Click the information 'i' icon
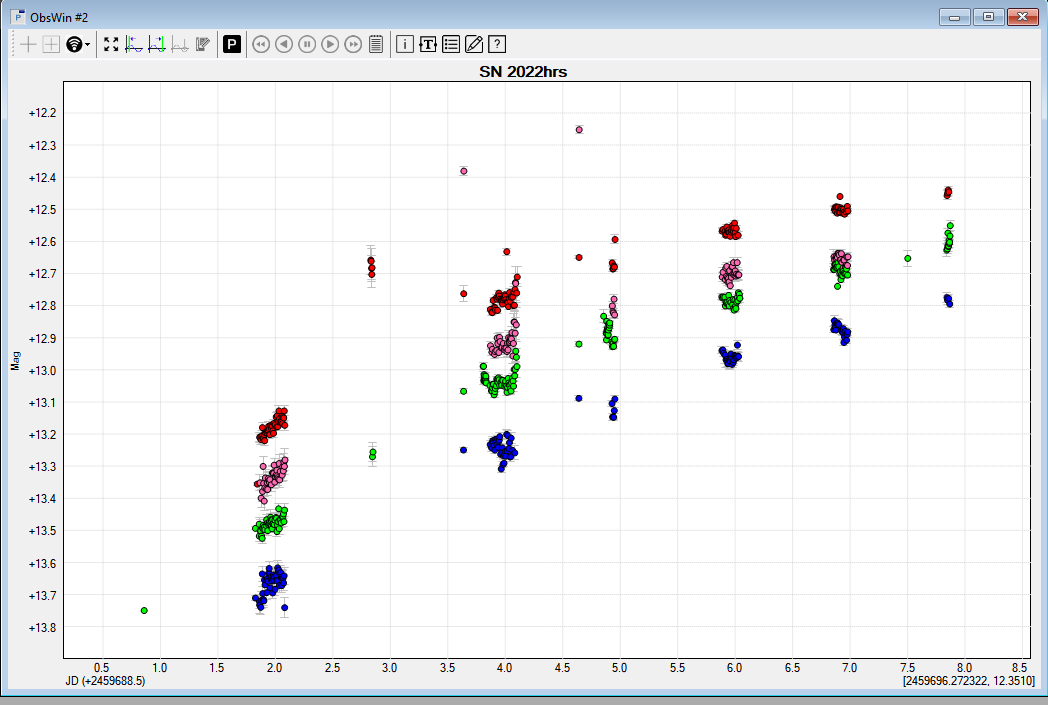Viewport: 1048px width, 705px height. pyautogui.click(x=405, y=44)
